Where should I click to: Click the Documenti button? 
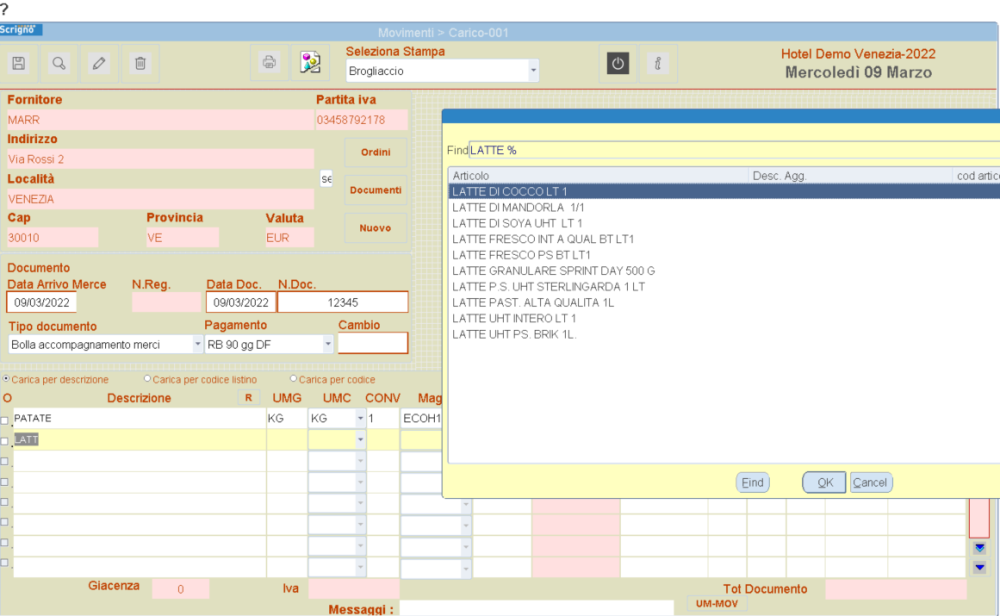click(x=376, y=190)
